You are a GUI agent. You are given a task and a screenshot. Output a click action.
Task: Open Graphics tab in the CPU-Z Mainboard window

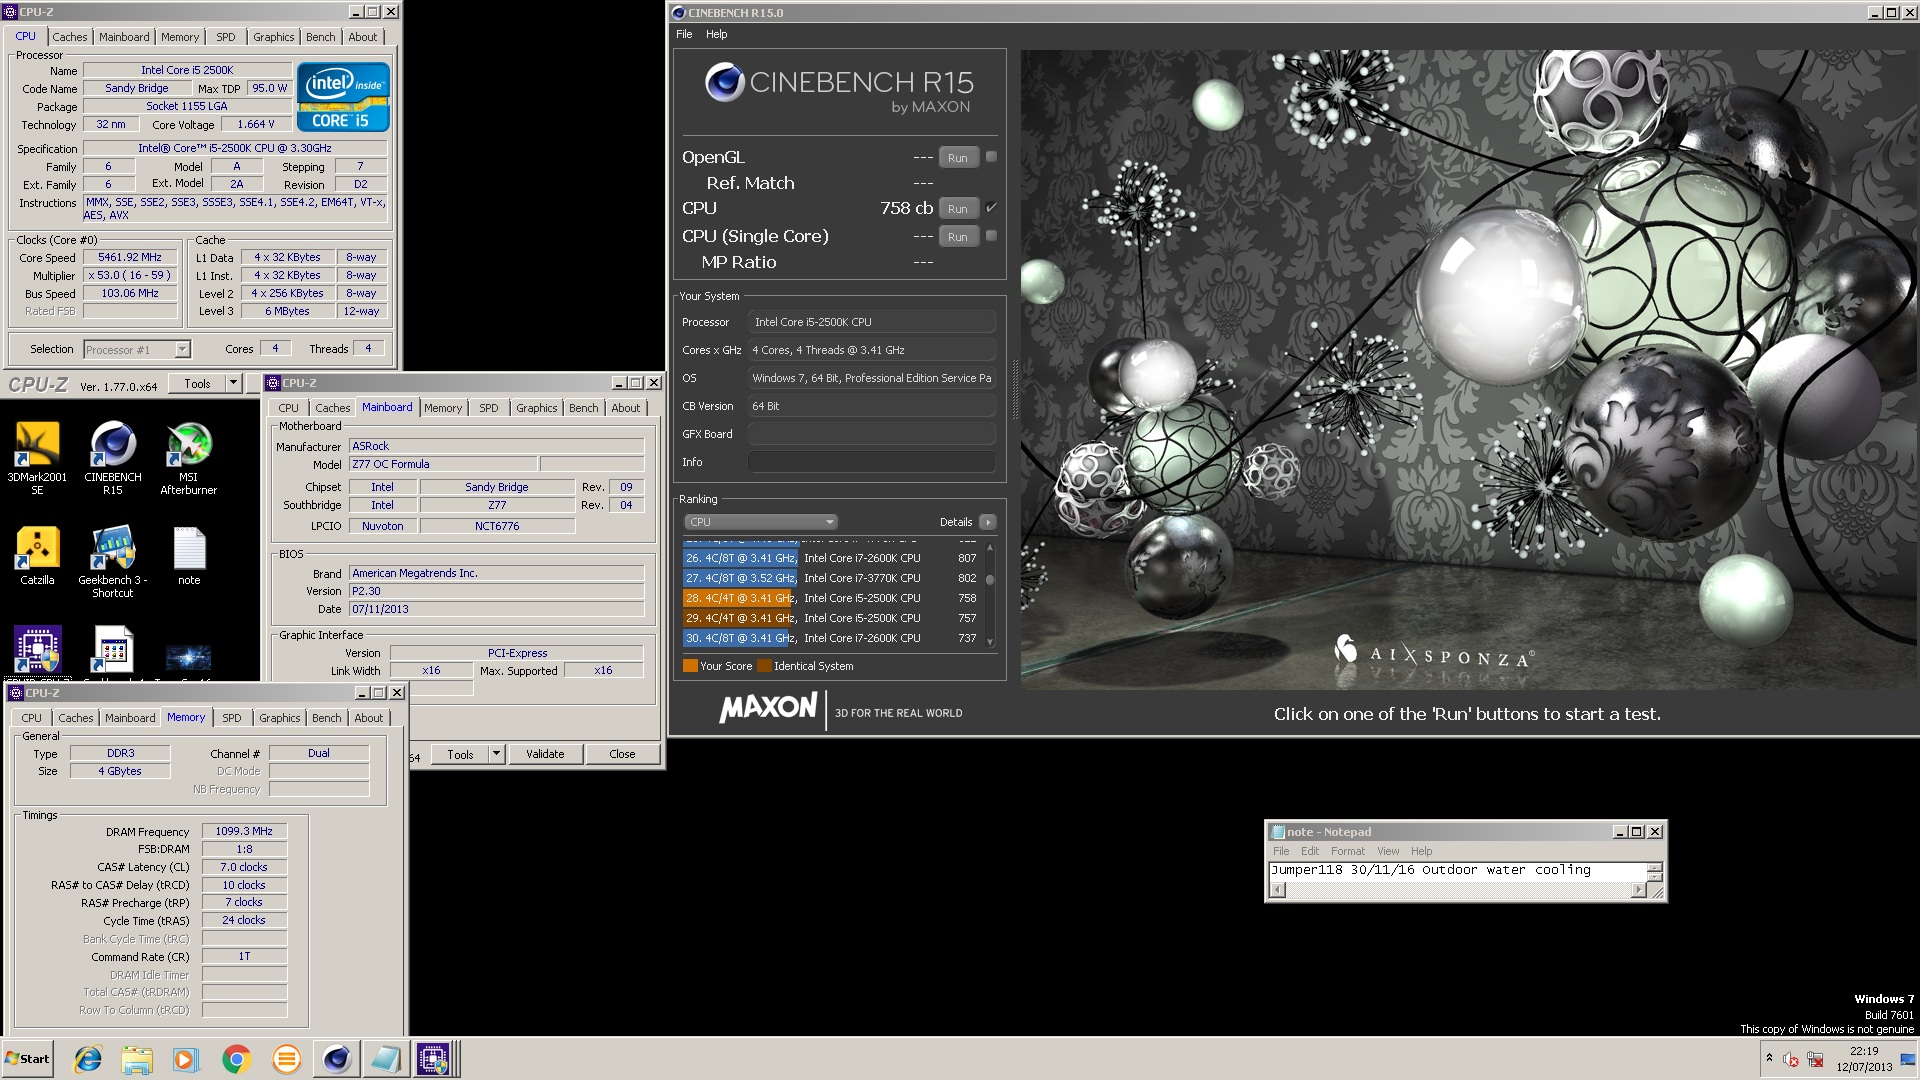(x=537, y=408)
